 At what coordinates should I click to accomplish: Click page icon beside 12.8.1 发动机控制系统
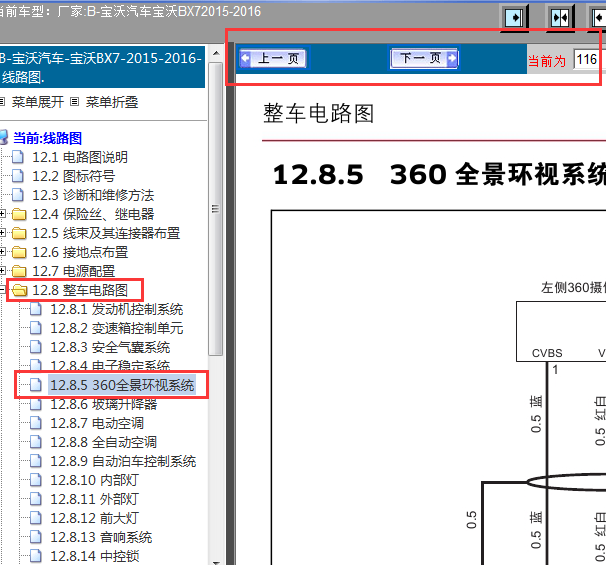[x=36, y=309]
